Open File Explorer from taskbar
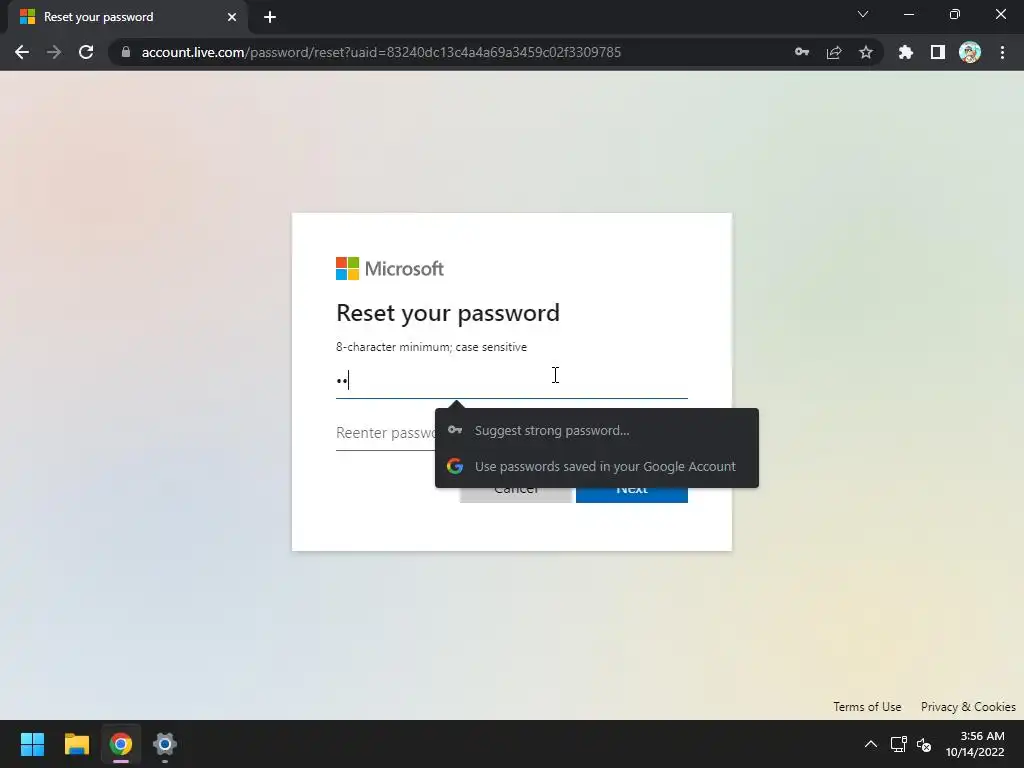This screenshot has width=1024, height=768. coord(76,744)
